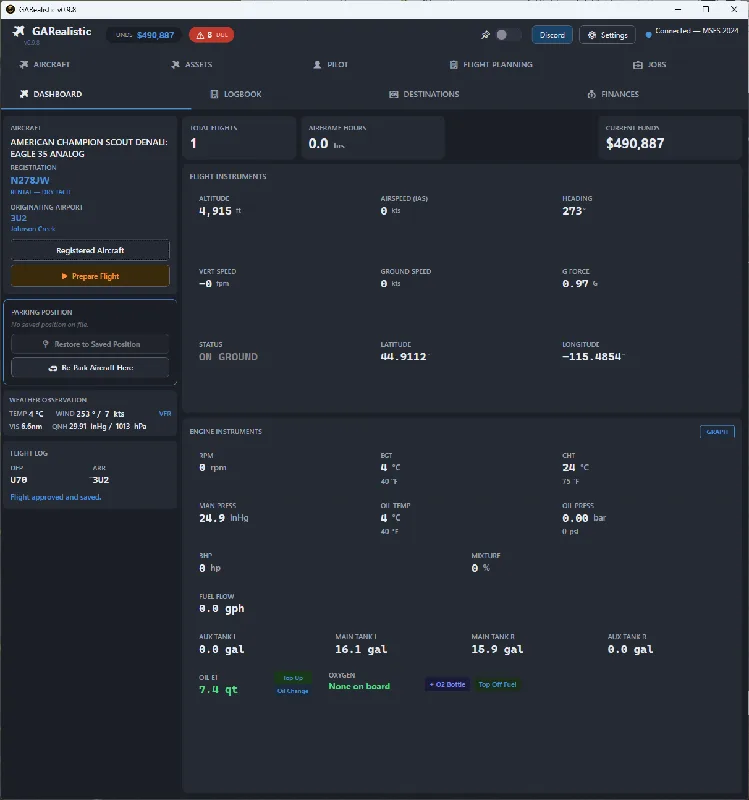Switch to the ASSETS tab

coord(191,64)
